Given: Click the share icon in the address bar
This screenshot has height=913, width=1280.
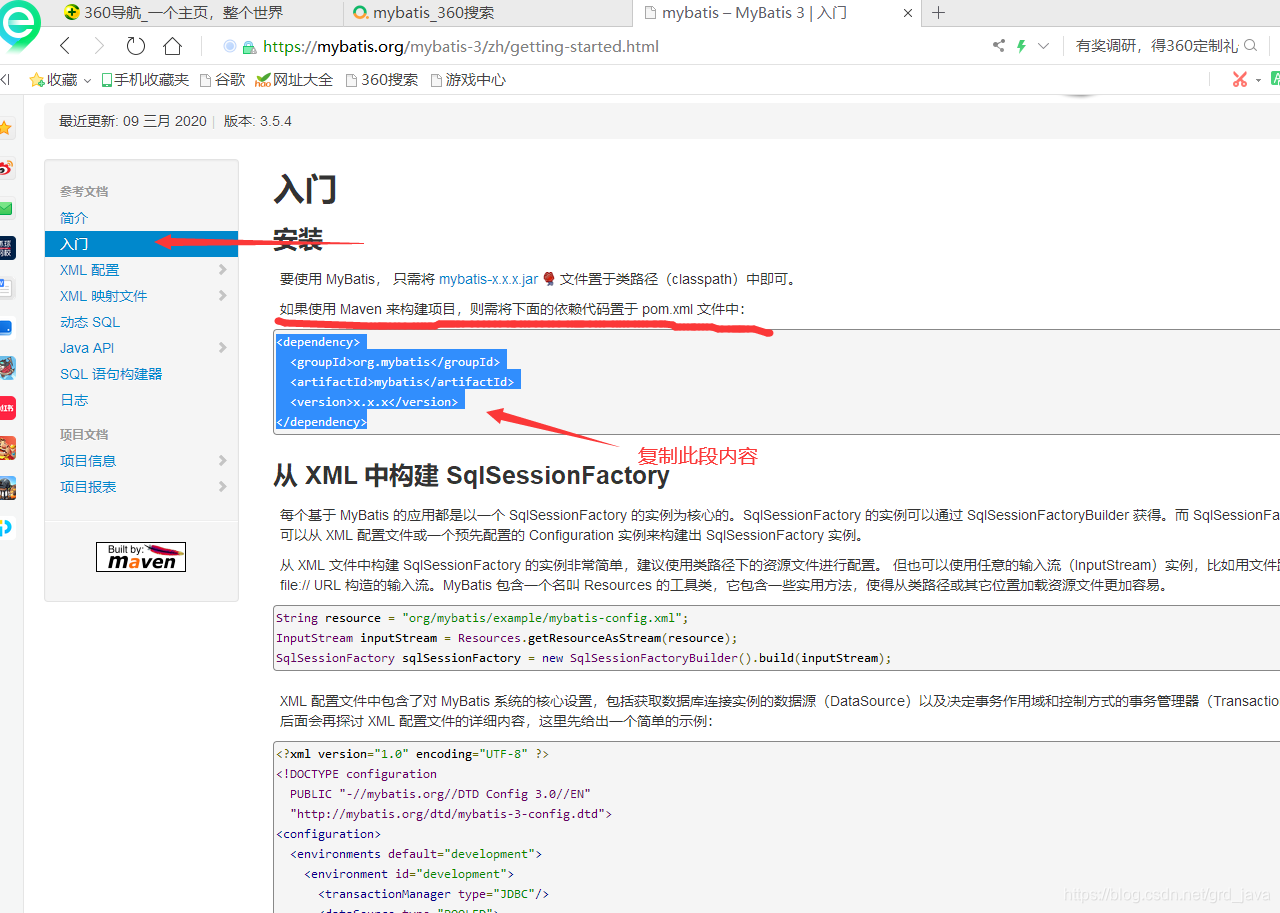Looking at the screenshot, I should (998, 46).
